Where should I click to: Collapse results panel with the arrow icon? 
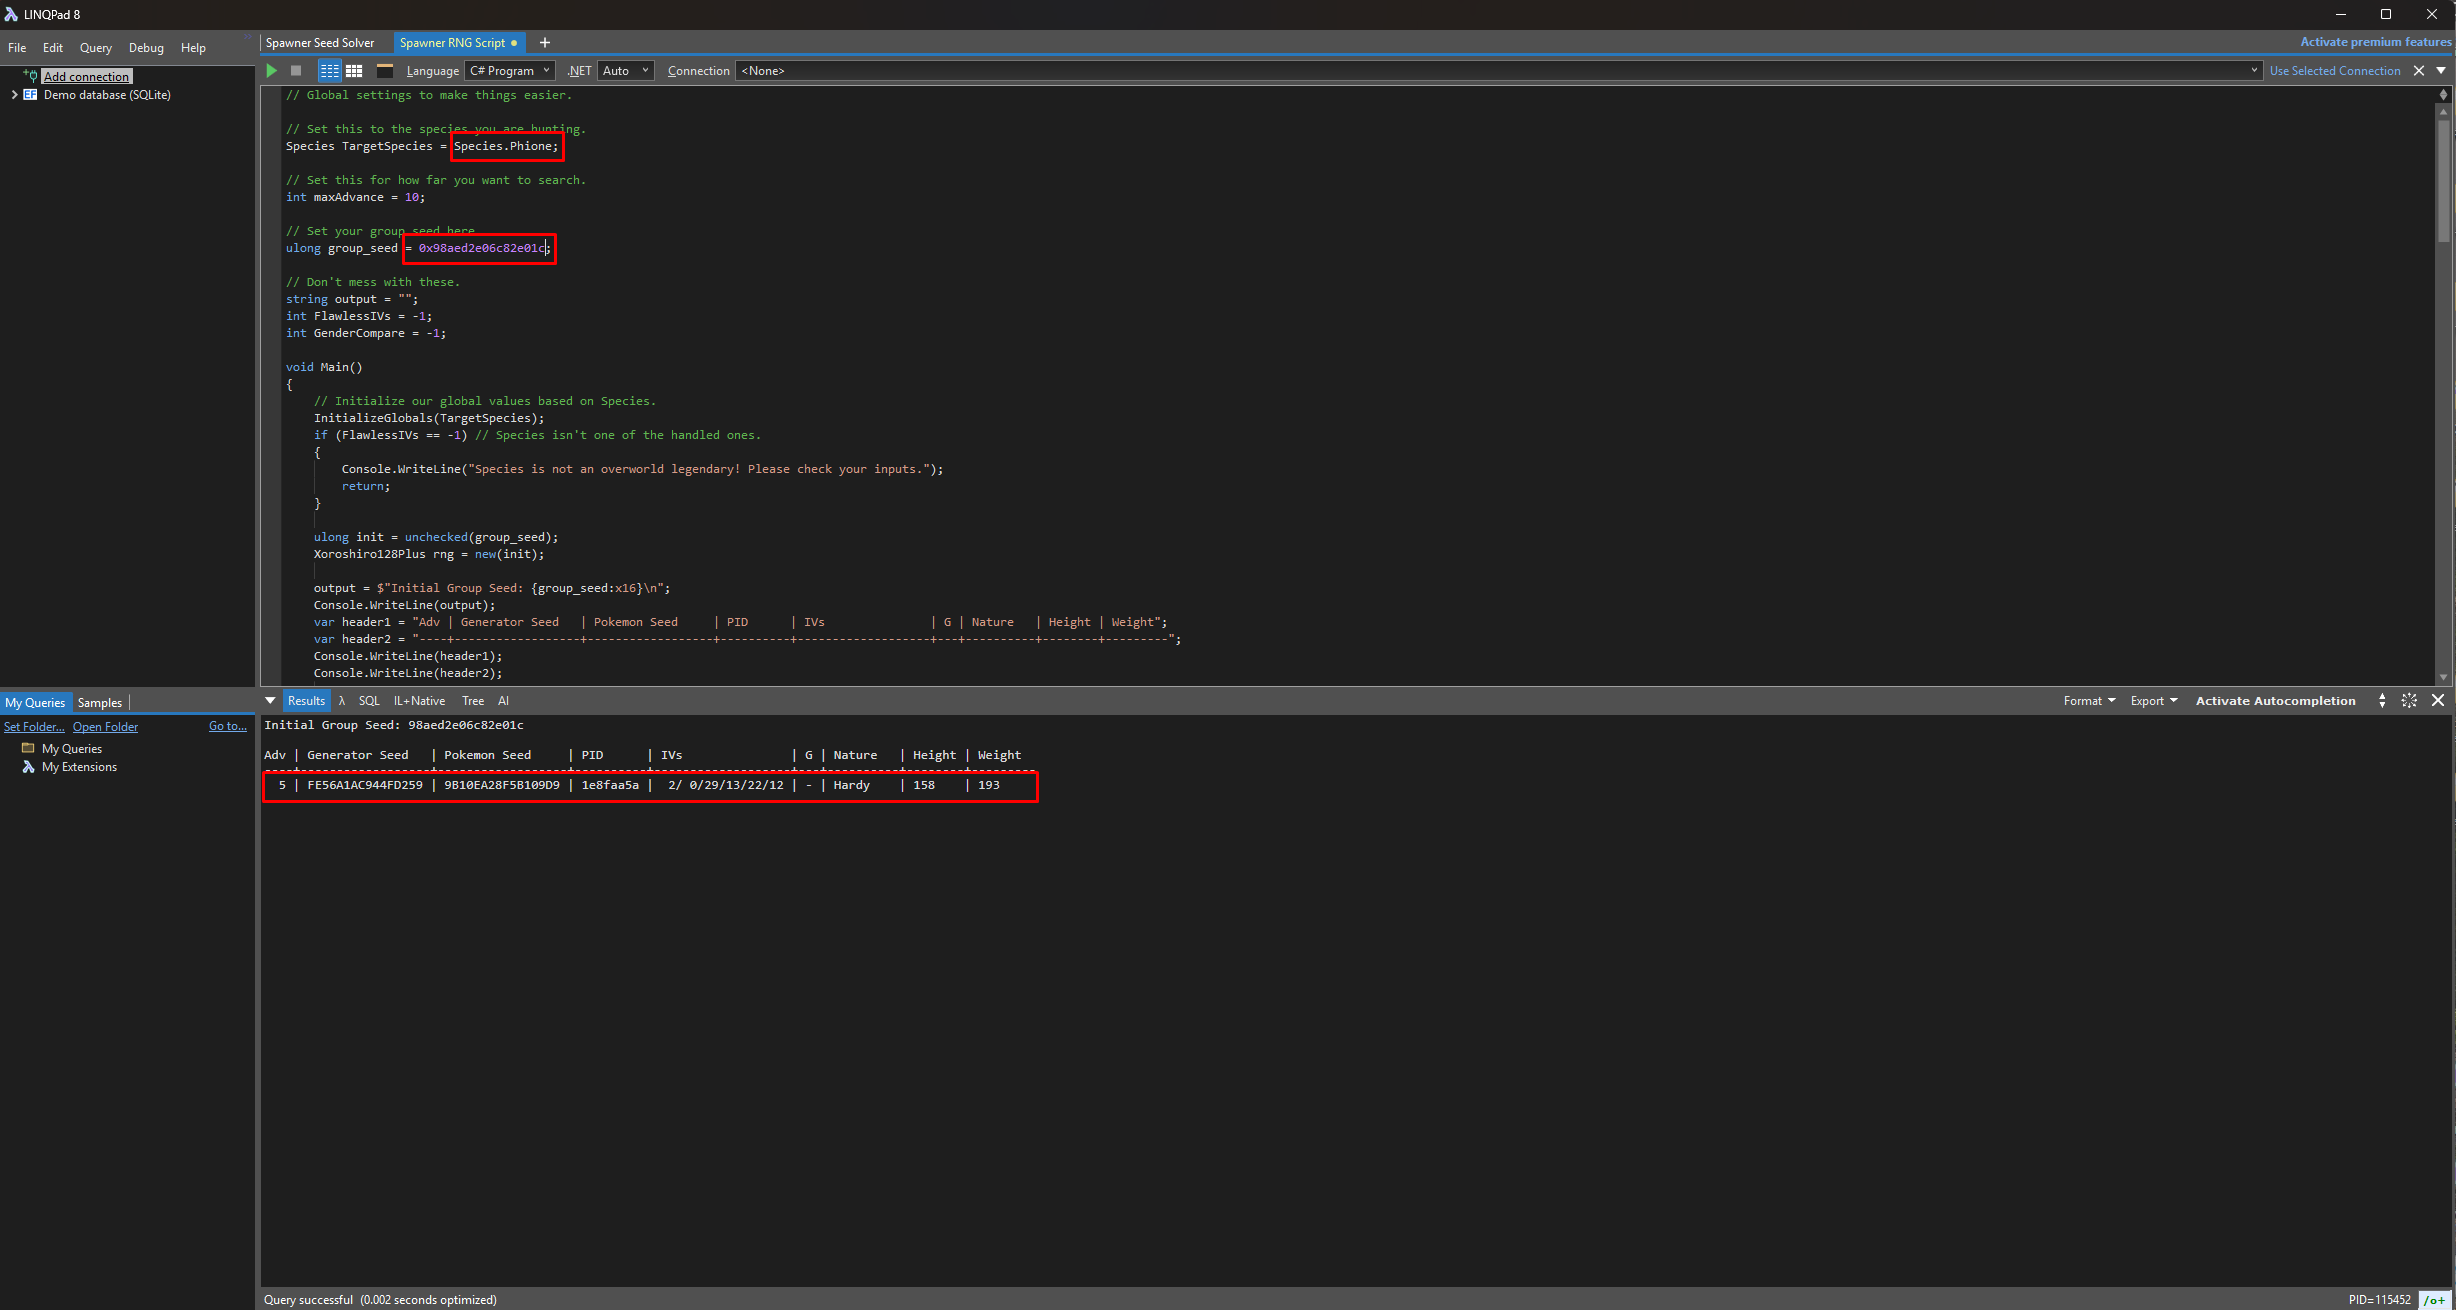point(270,701)
